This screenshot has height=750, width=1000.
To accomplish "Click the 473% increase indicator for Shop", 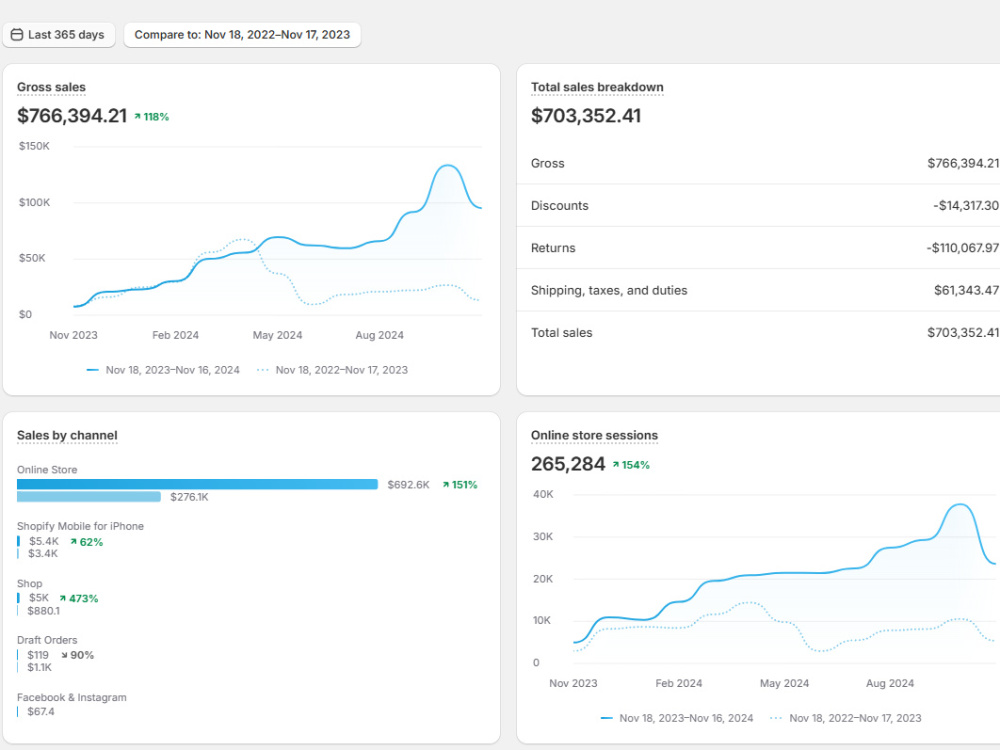I will [78, 598].
